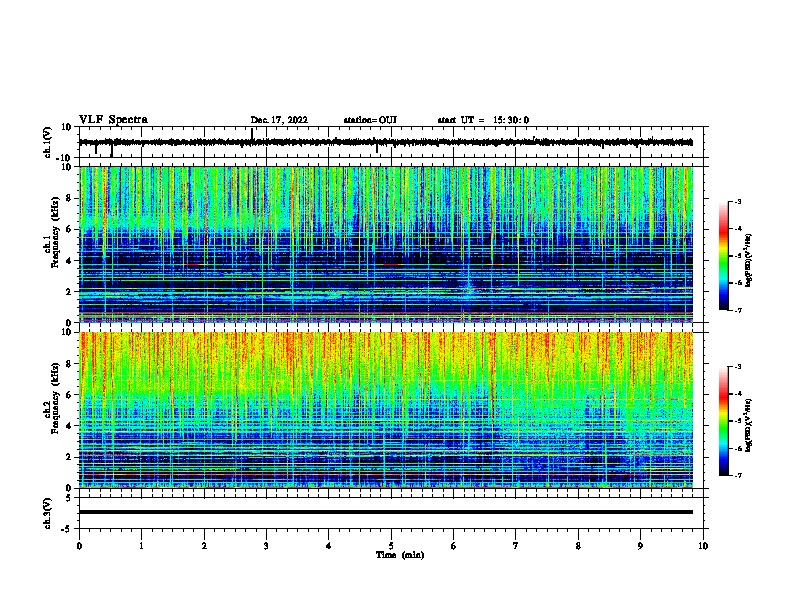Click the "Time (min)" x-axis label
The image size is (792, 612).
click(x=400, y=555)
